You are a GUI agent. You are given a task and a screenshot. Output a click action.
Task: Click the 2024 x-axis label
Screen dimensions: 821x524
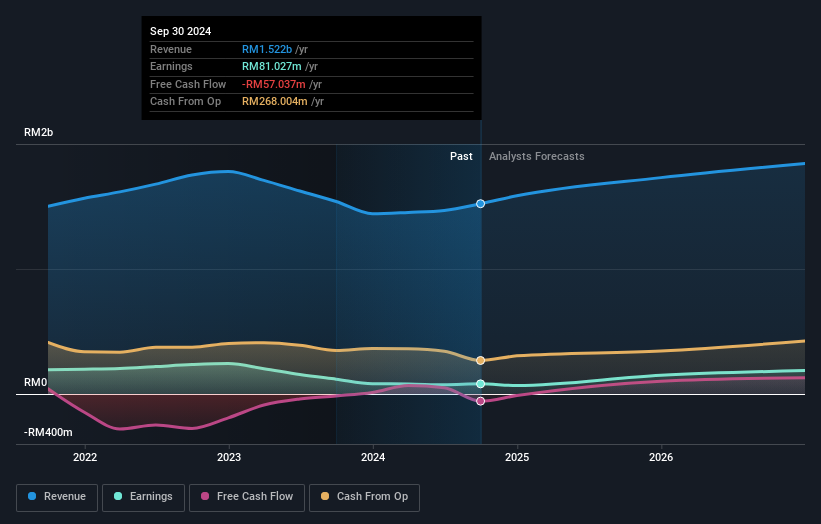tap(373, 458)
